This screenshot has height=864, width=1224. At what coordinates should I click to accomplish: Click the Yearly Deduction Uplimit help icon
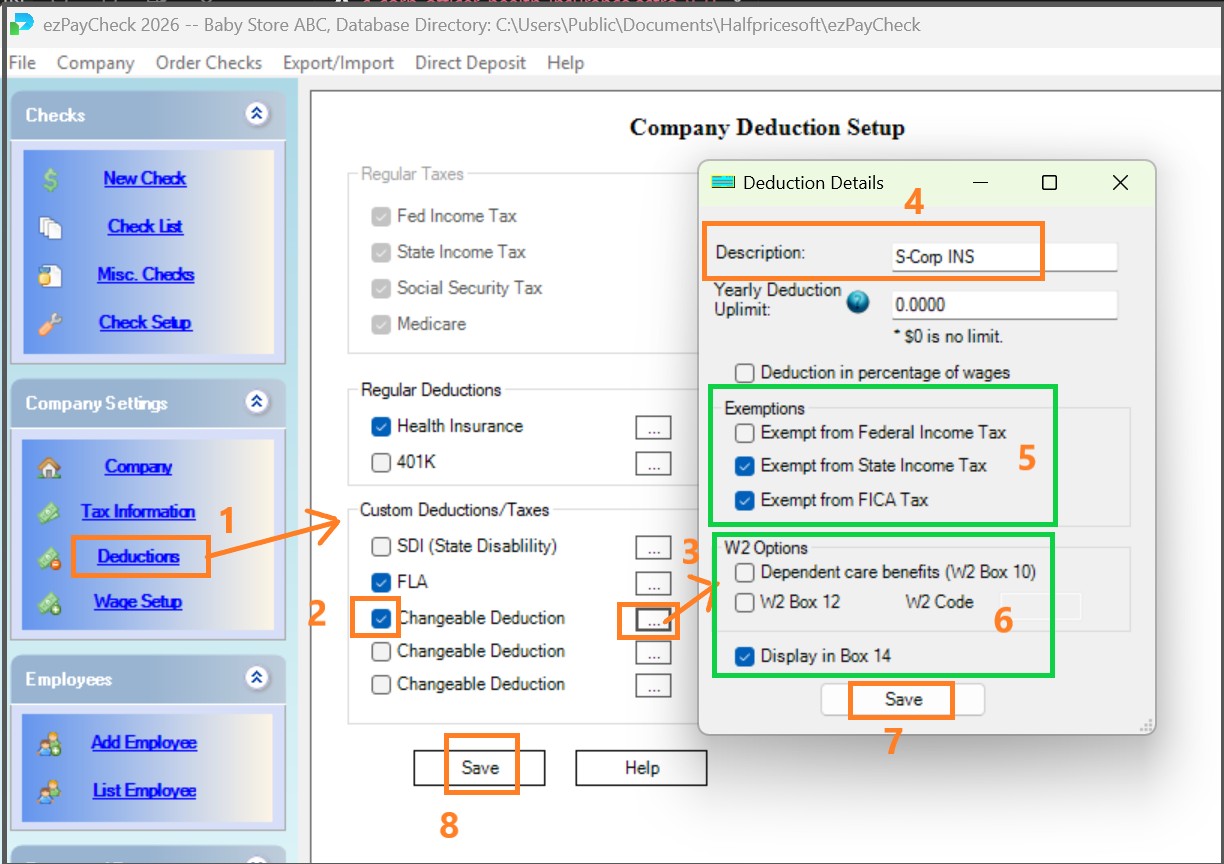(x=858, y=303)
